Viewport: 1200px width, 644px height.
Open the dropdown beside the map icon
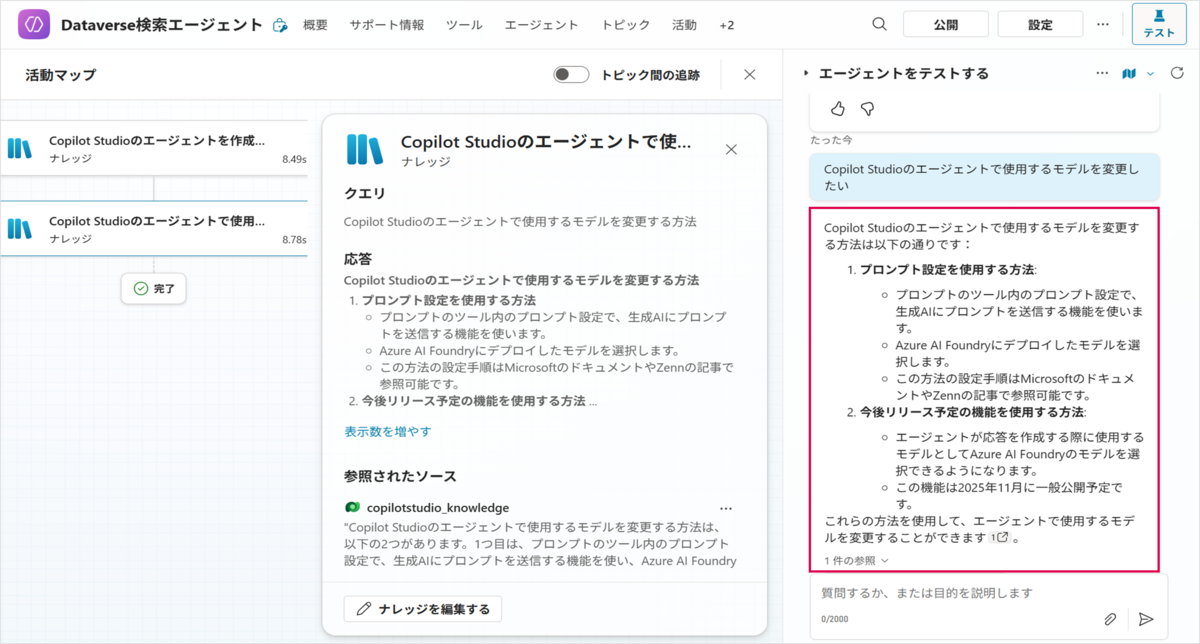point(1150,73)
